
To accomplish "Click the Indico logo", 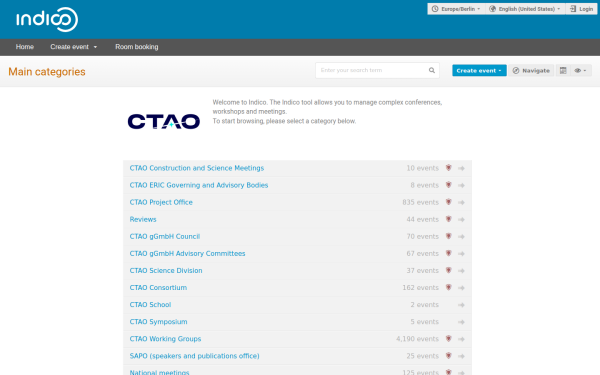I will [47, 19].
